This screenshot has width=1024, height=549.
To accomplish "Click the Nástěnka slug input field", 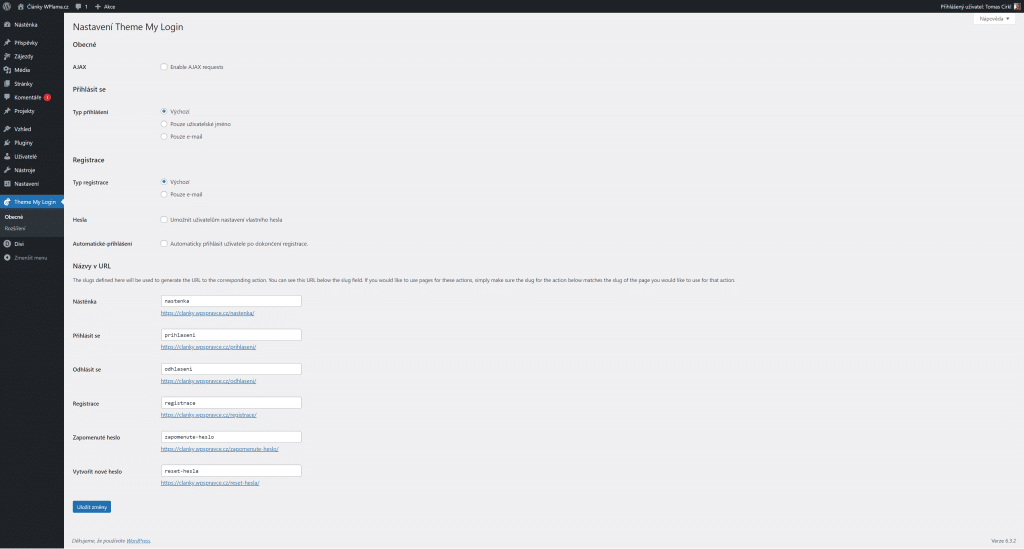I will pyautogui.click(x=231, y=301).
